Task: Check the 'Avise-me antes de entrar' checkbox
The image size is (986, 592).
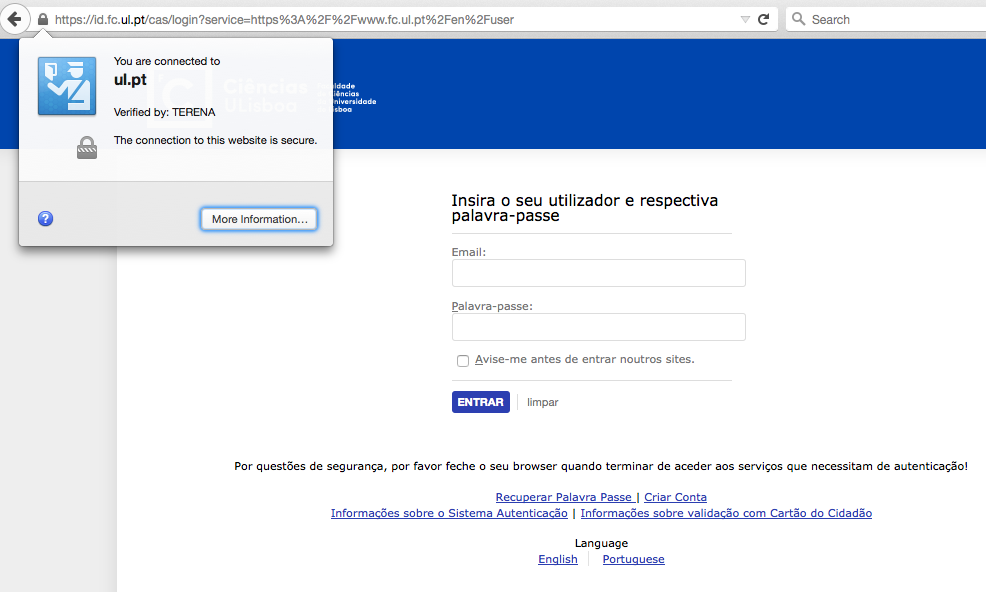Action: (x=462, y=360)
